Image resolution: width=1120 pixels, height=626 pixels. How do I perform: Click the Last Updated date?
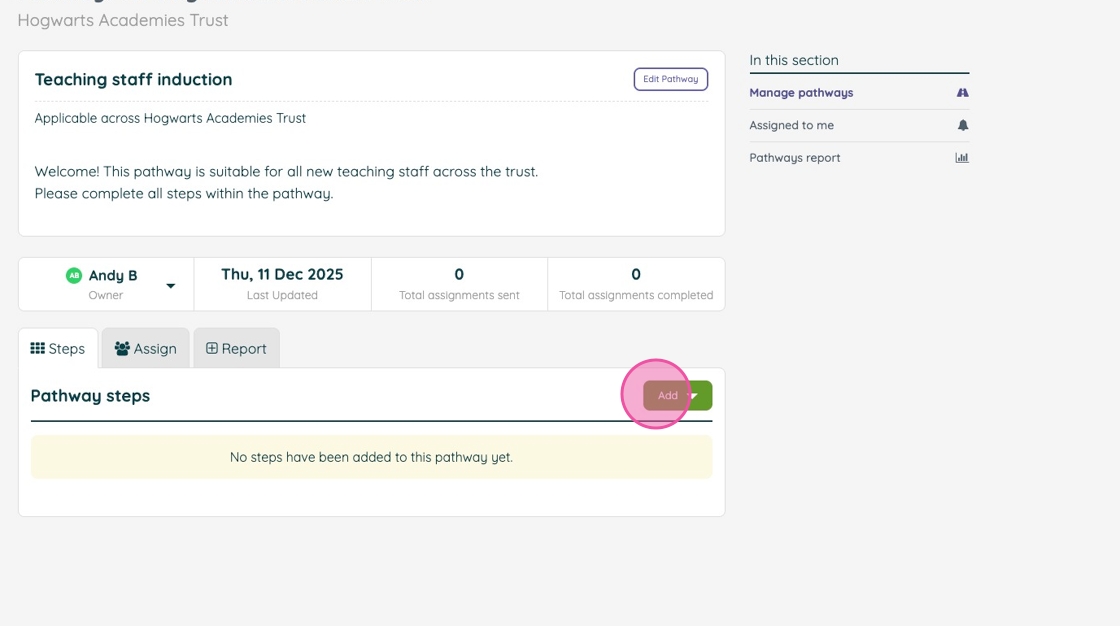pyautogui.click(x=282, y=274)
